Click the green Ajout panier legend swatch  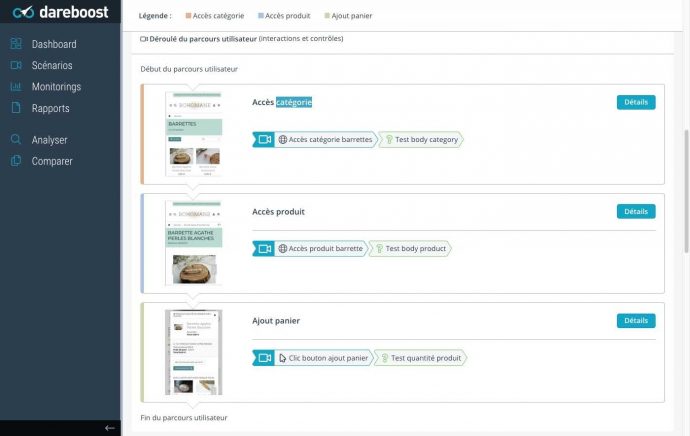[327, 16]
